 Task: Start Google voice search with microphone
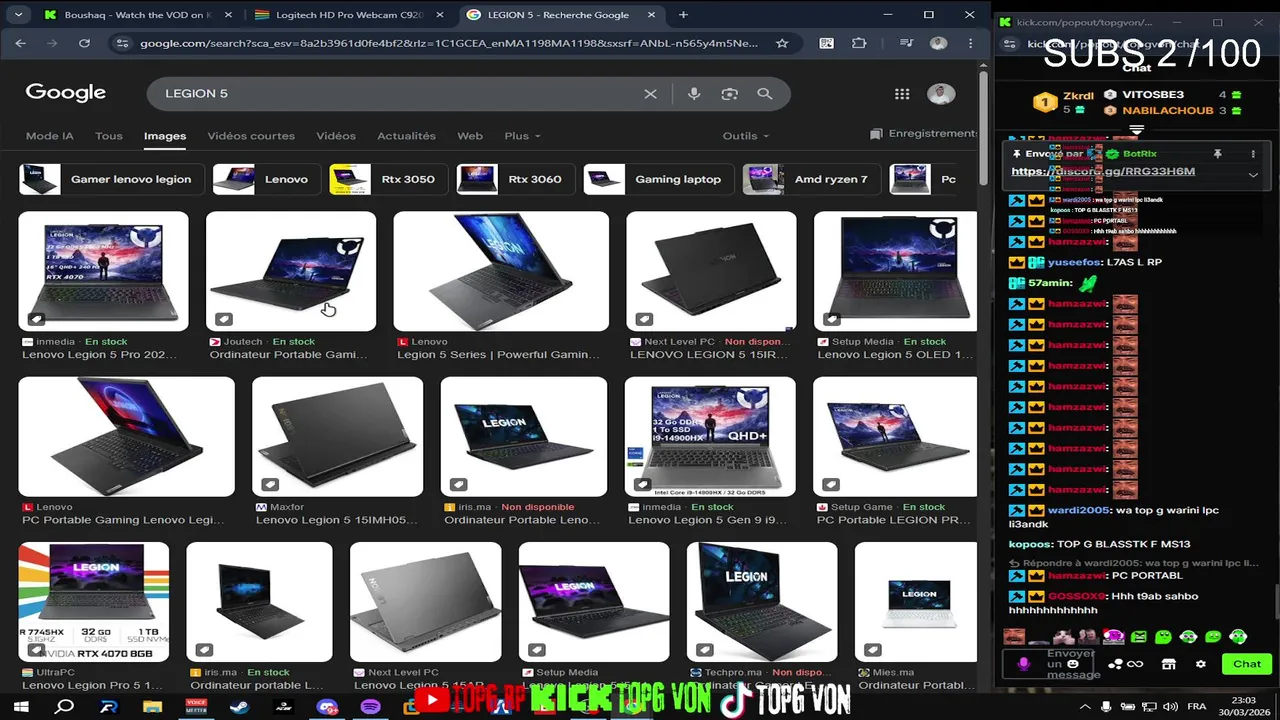tap(694, 93)
